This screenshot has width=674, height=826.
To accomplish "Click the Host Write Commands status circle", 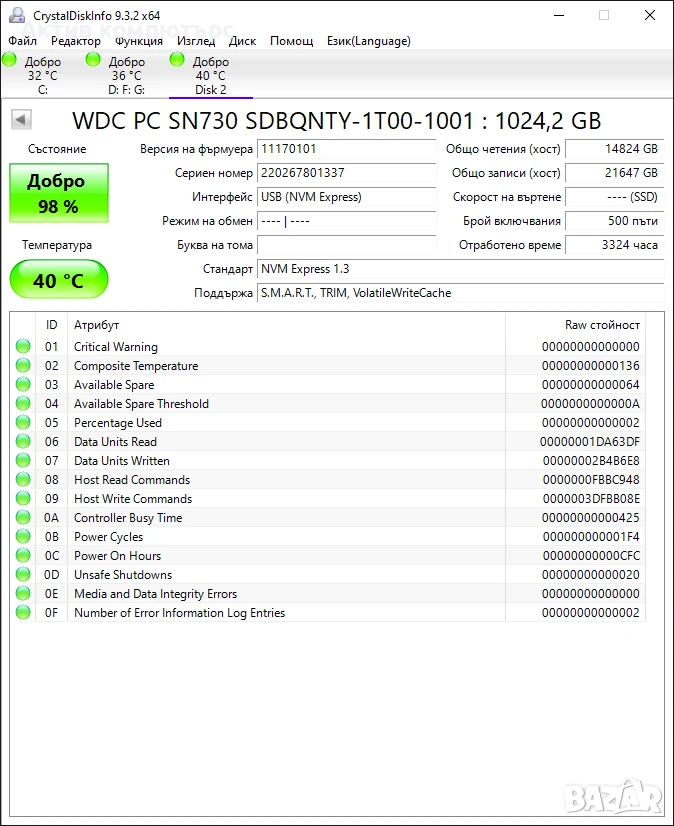I will (x=23, y=498).
